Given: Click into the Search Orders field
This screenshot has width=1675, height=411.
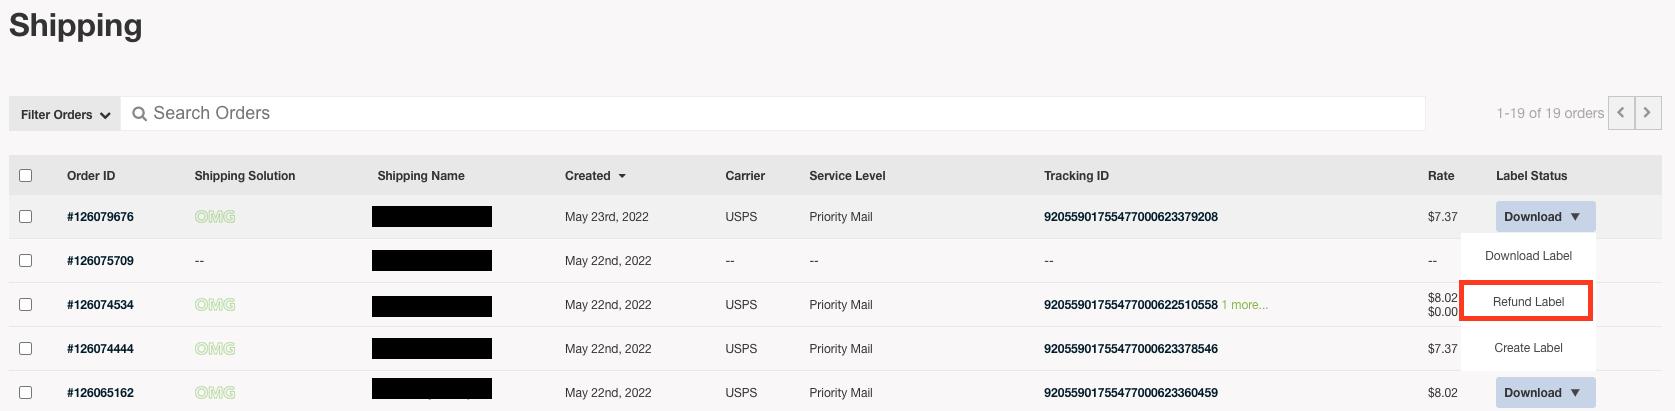Looking at the screenshot, I should pyautogui.click(x=773, y=114).
